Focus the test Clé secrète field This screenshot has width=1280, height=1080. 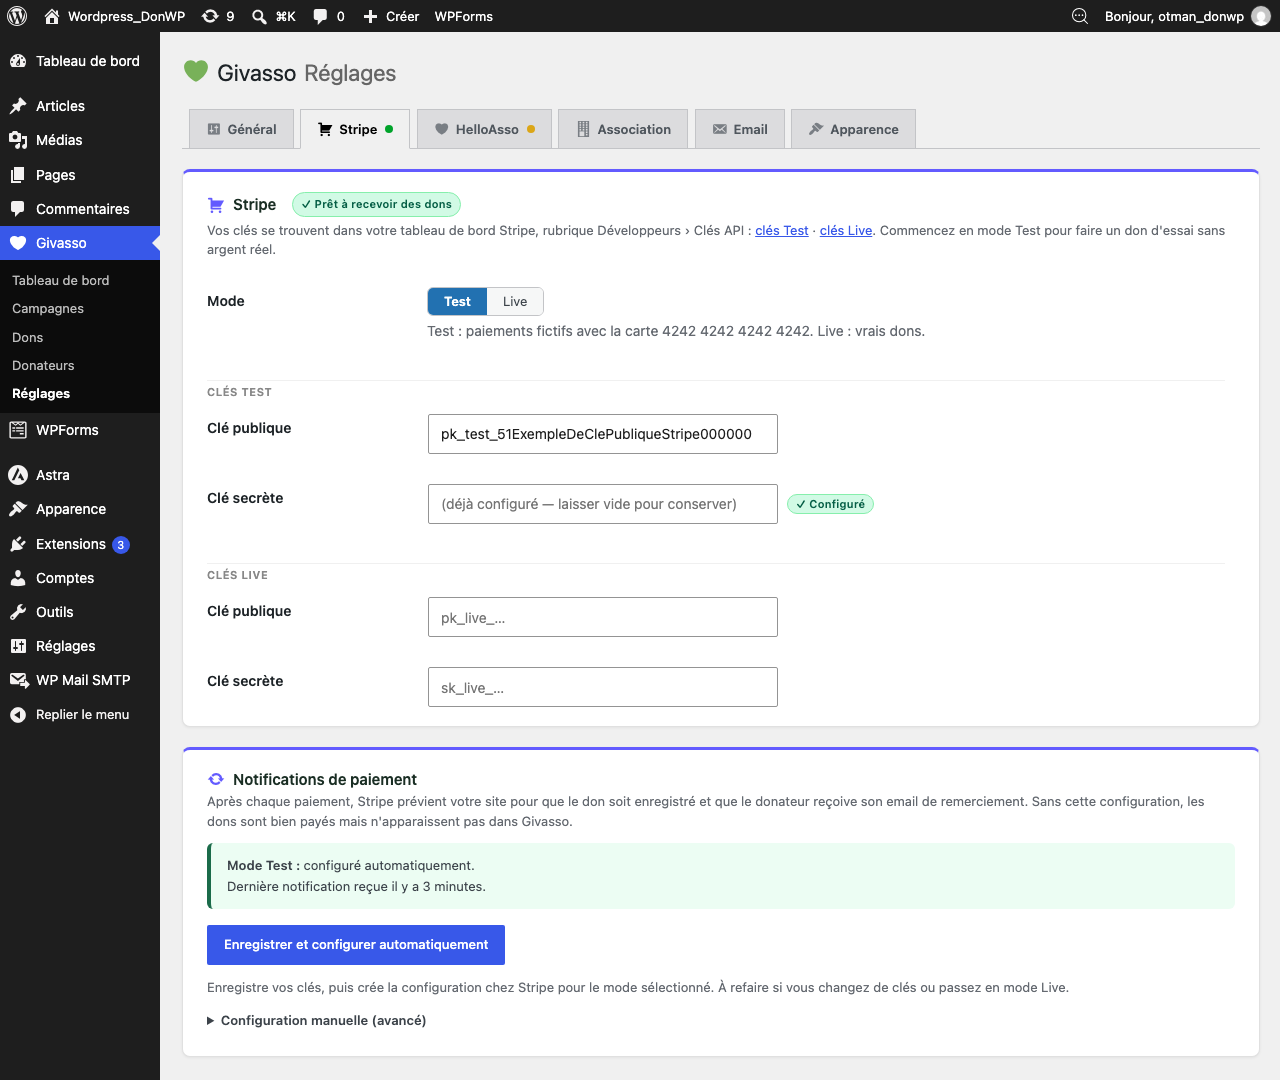point(603,504)
